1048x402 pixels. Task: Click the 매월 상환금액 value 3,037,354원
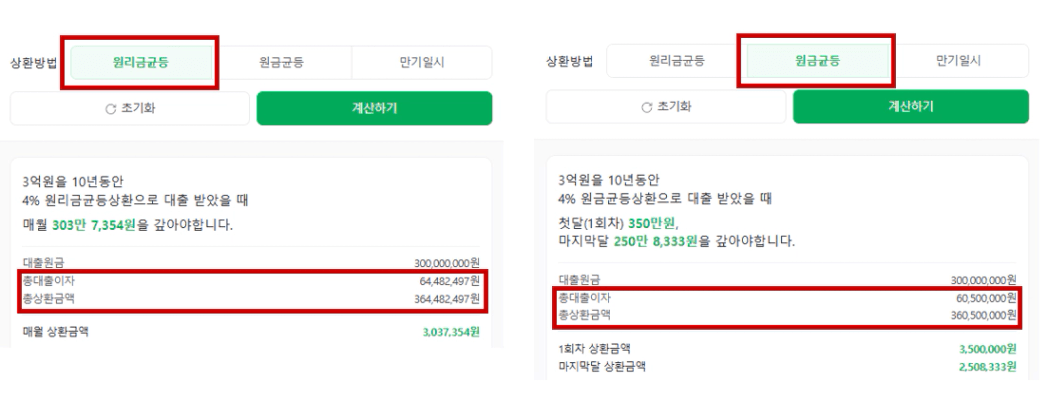(451, 331)
